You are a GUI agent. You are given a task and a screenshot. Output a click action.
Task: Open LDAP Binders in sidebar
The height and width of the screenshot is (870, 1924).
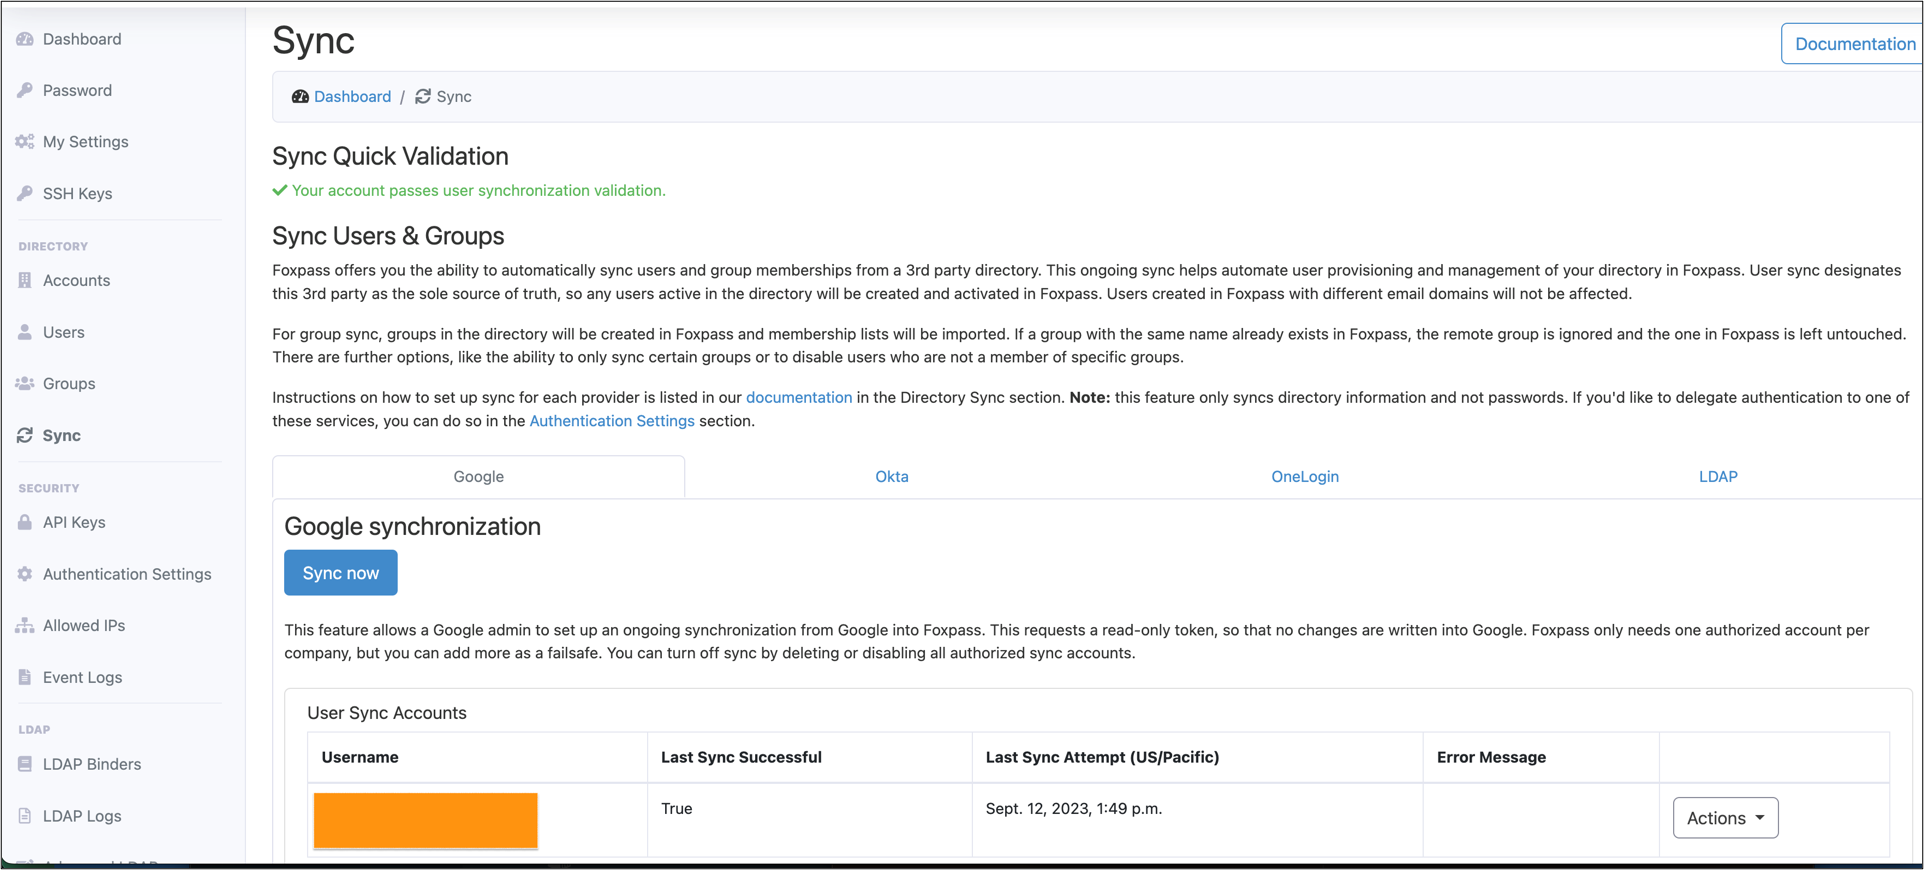[x=92, y=764]
